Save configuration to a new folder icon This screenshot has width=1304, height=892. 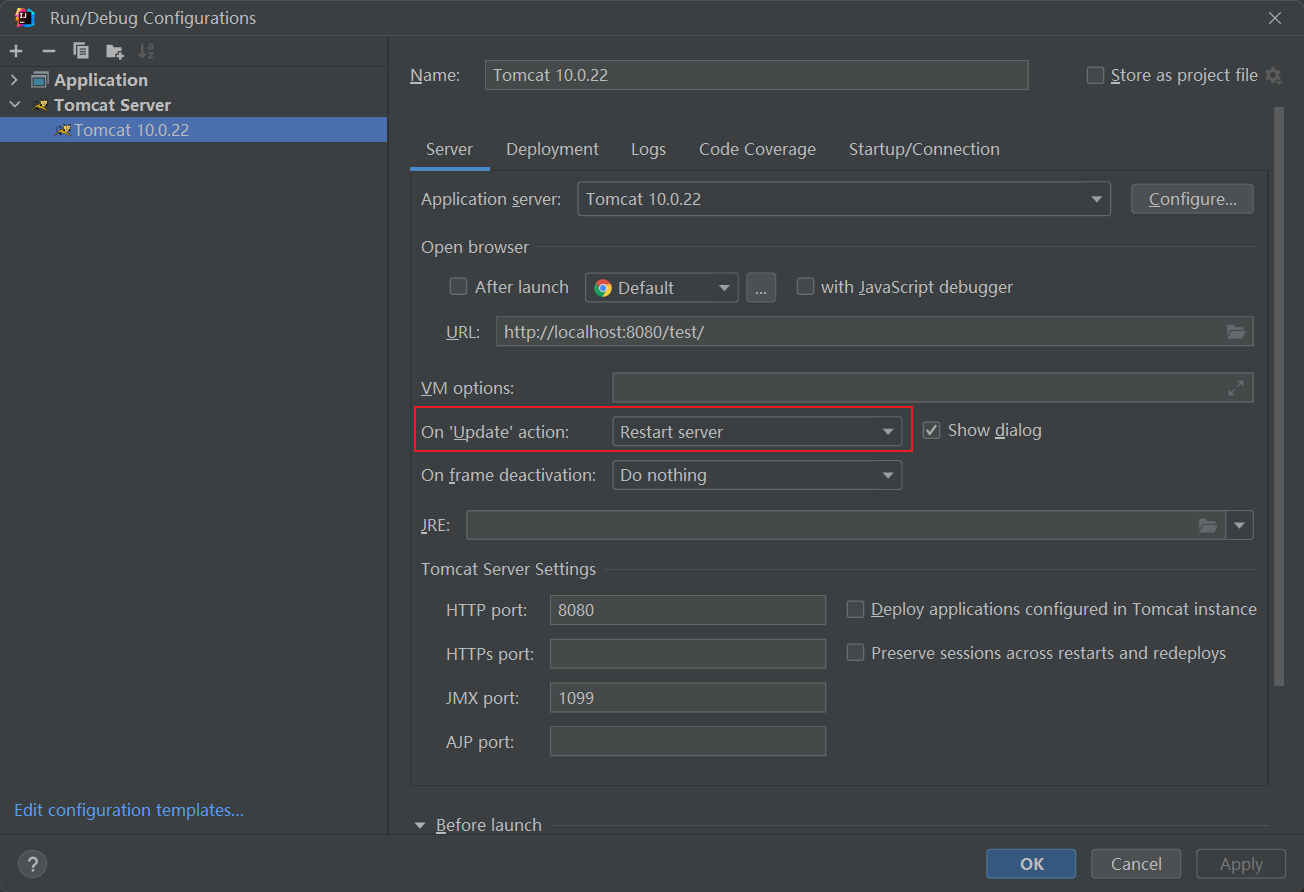[115, 51]
